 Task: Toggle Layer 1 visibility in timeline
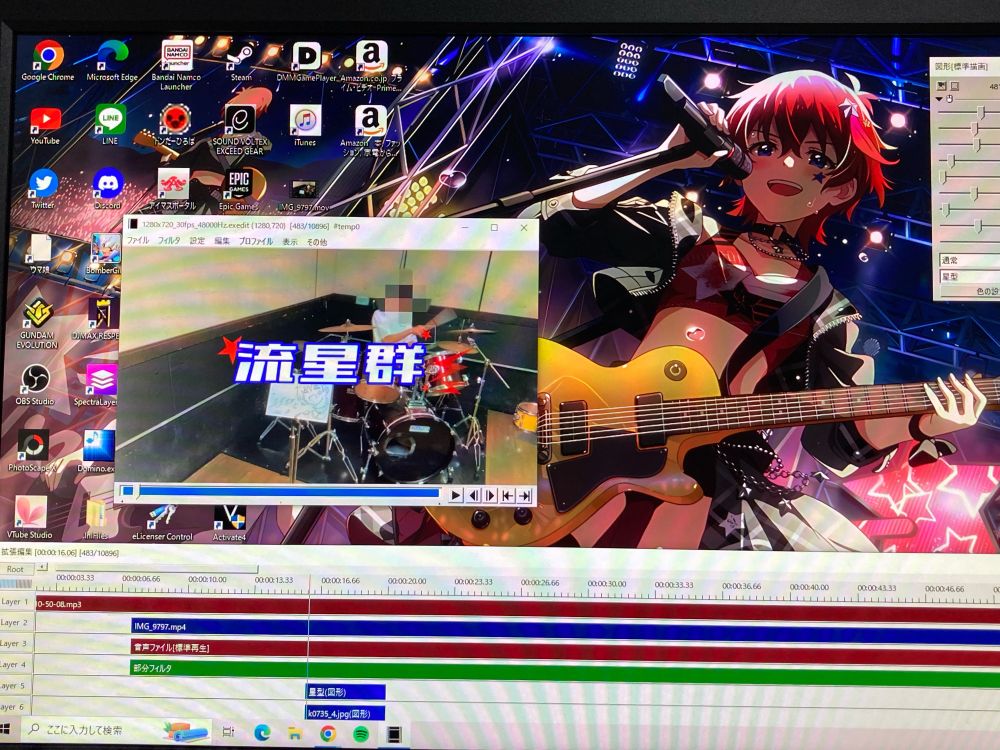point(15,601)
